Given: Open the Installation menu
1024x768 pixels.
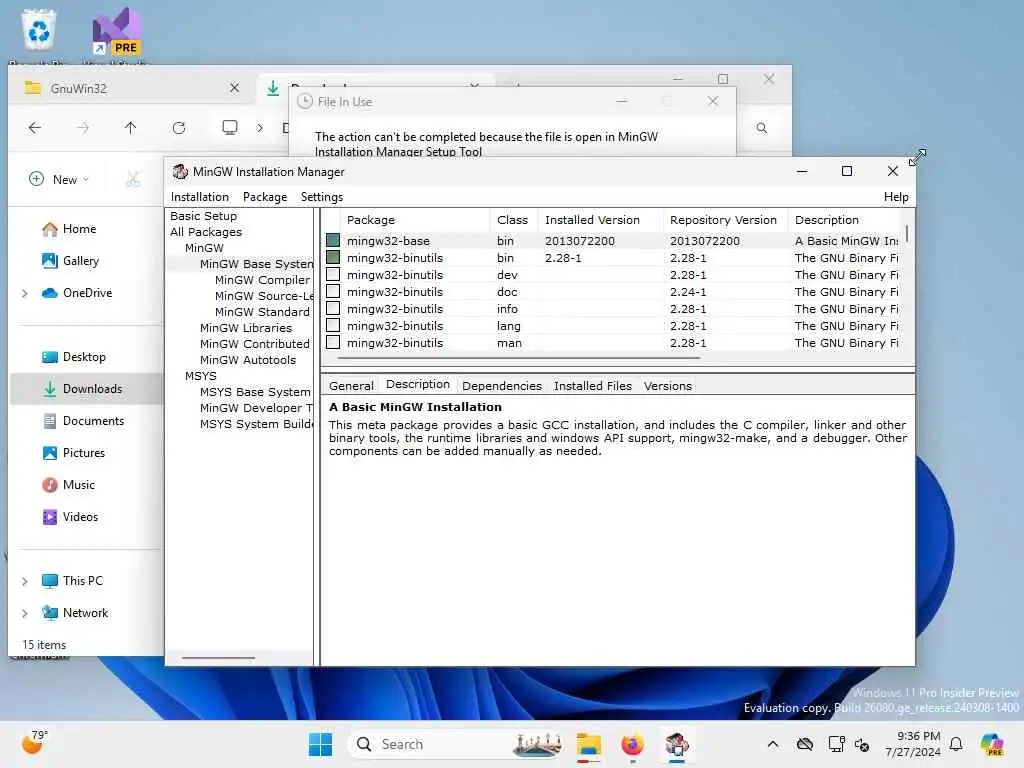Looking at the screenshot, I should pyautogui.click(x=200, y=197).
